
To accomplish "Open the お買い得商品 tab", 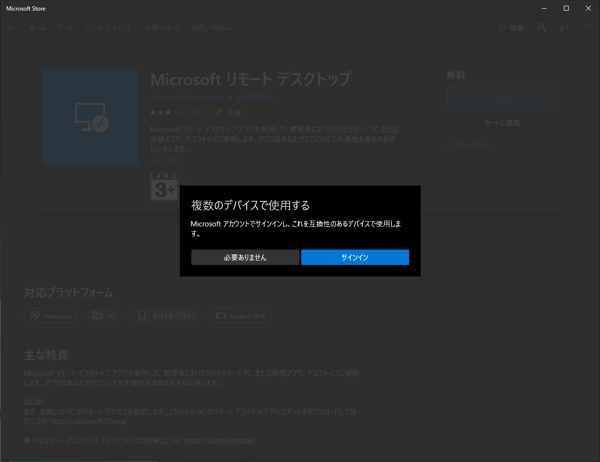I will coord(212,28).
